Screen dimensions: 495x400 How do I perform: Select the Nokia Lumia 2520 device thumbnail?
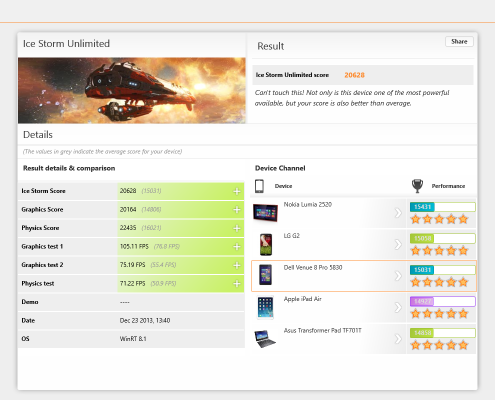coord(265,213)
